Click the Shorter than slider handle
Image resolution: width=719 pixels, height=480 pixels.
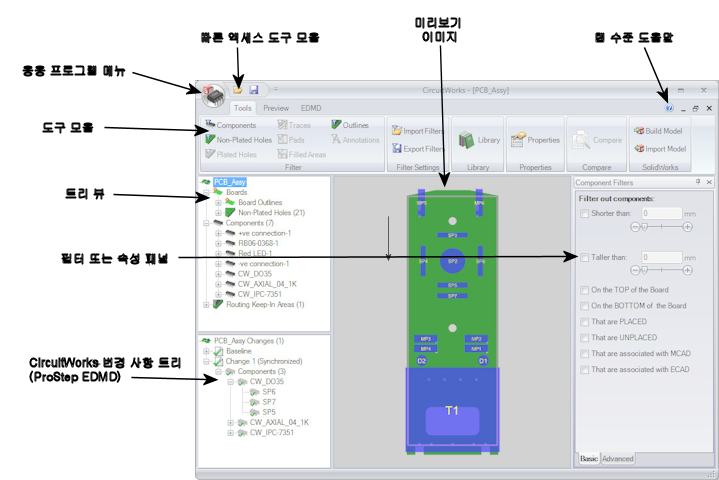point(644,227)
